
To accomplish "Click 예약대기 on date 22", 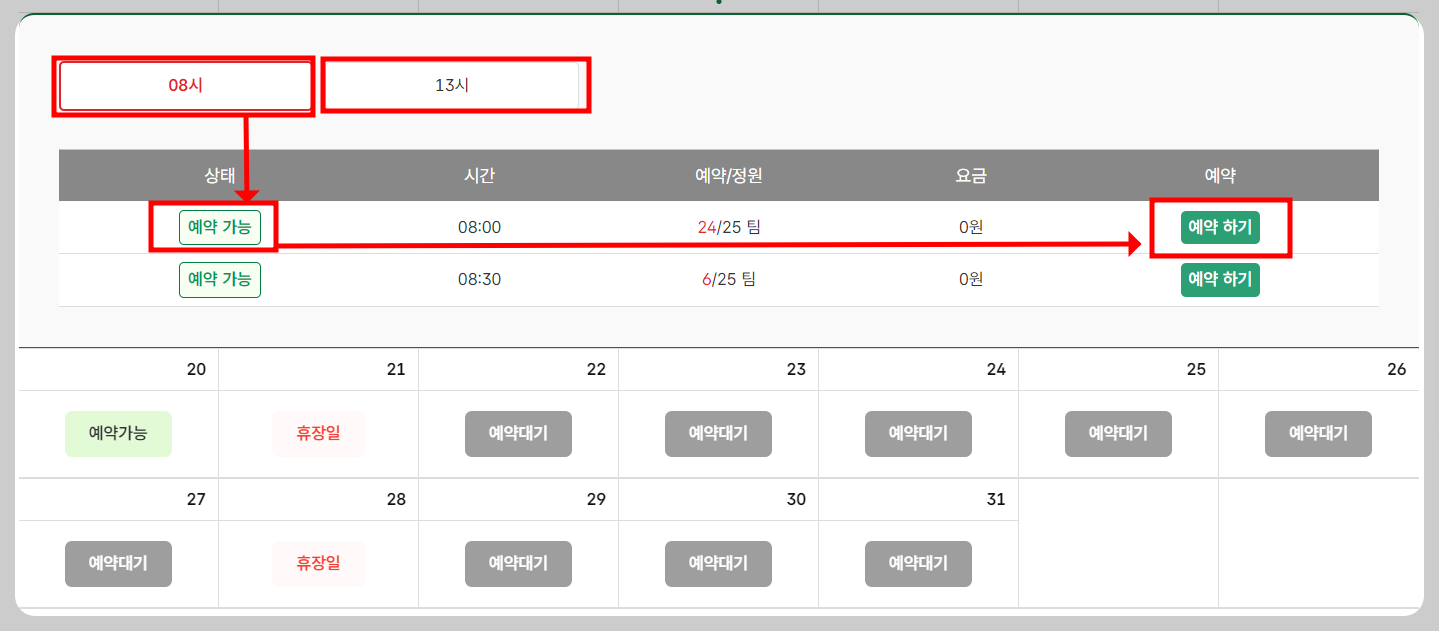I will [518, 433].
